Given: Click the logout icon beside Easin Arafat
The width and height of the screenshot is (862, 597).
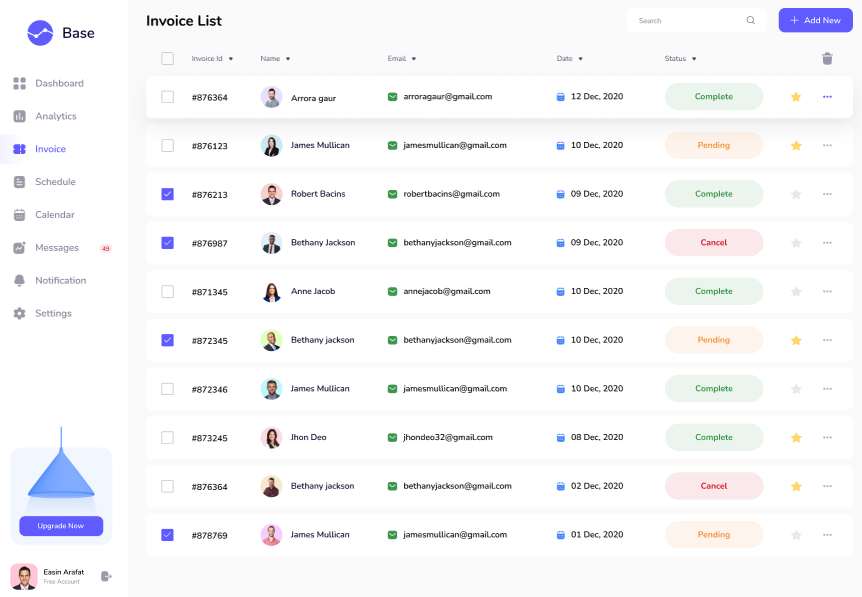Looking at the screenshot, I should click(x=105, y=576).
